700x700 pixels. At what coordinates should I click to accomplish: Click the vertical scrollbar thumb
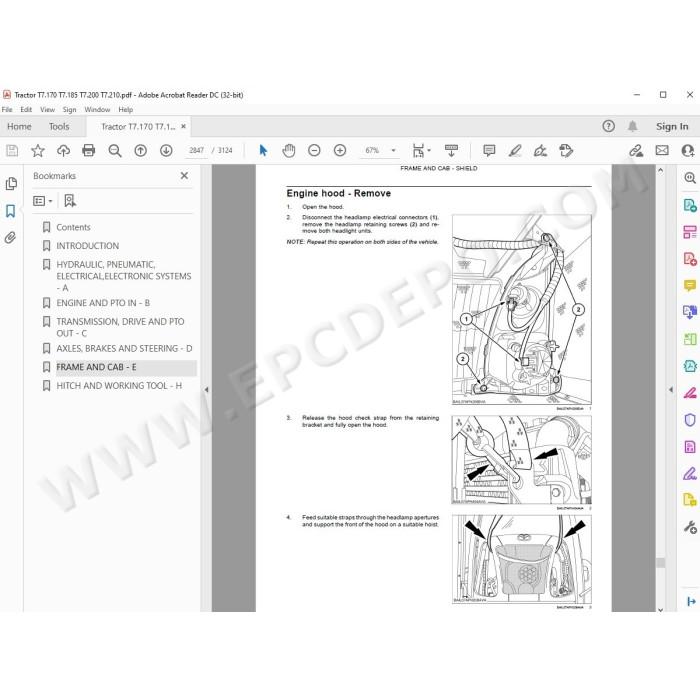[x=660, y=562]
